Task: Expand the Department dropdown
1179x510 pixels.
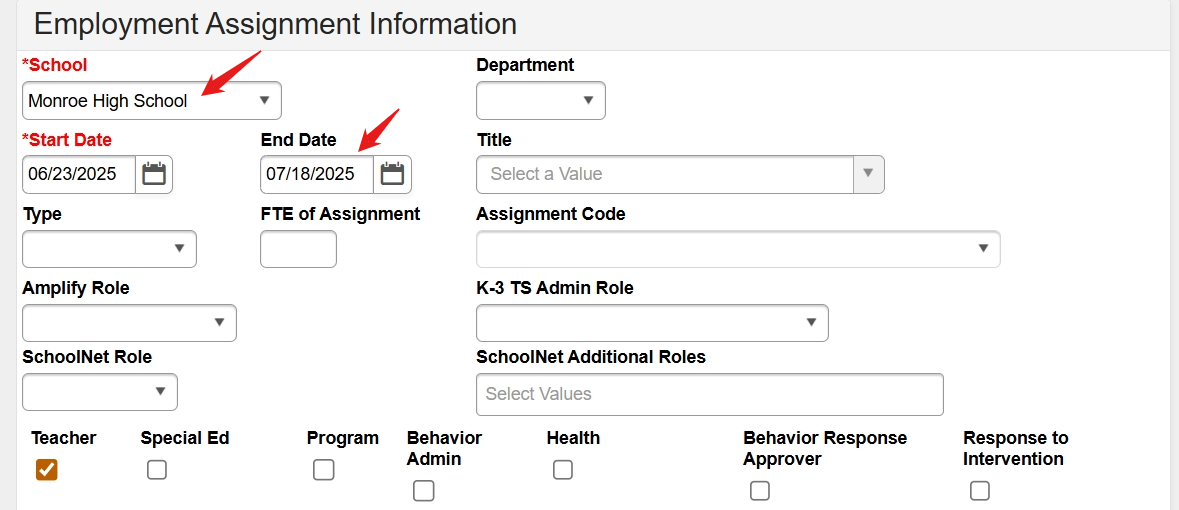Action: pos(541,101)
